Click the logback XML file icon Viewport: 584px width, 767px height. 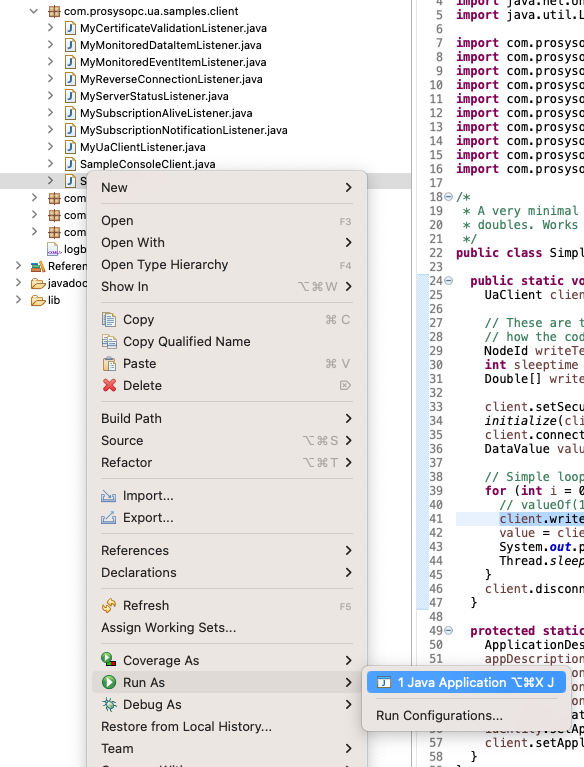tap(54, 249)
